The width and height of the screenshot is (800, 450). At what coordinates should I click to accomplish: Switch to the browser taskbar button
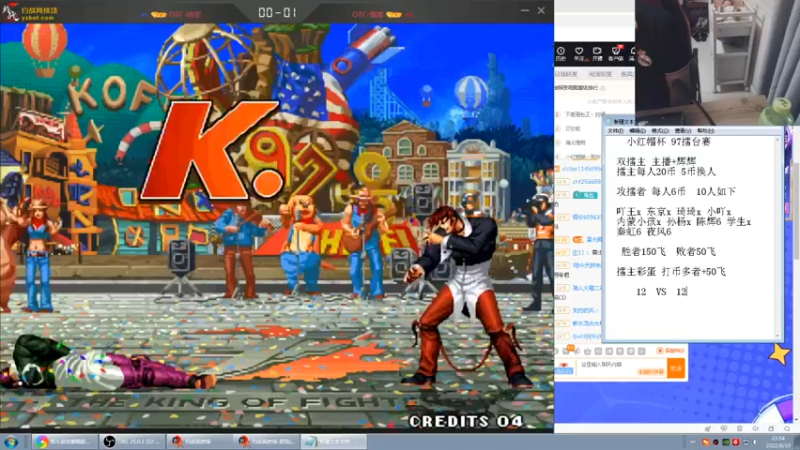65,442
